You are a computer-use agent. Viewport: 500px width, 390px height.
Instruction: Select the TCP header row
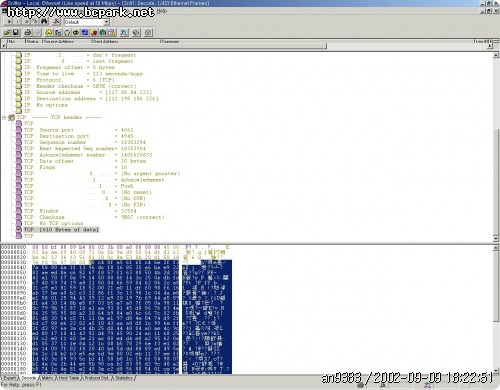point(59,117)
